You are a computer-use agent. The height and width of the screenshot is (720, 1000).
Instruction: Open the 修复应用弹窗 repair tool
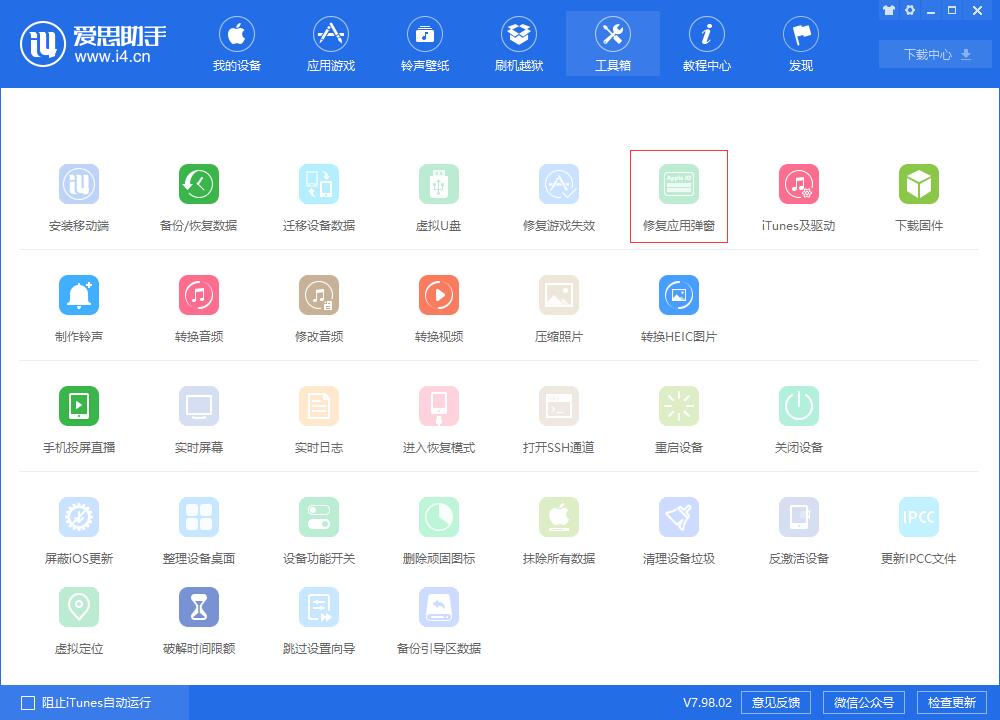679,195
